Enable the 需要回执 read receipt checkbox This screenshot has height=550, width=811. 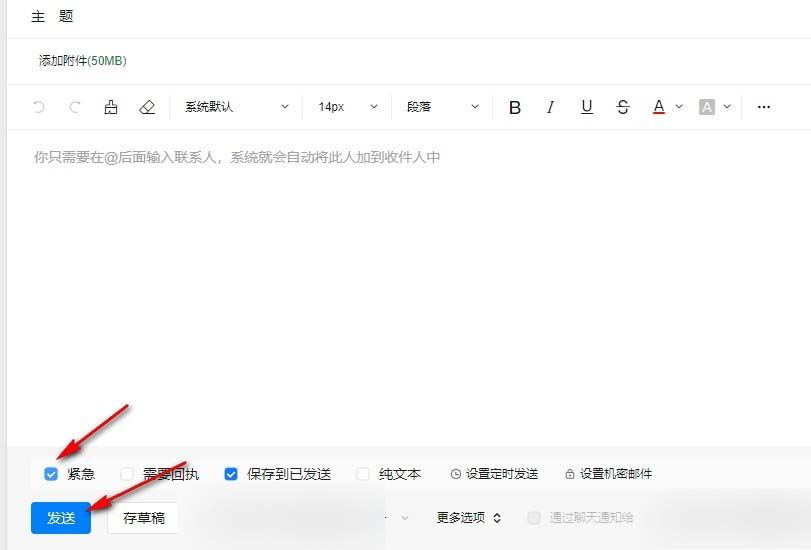coord(127,473)
